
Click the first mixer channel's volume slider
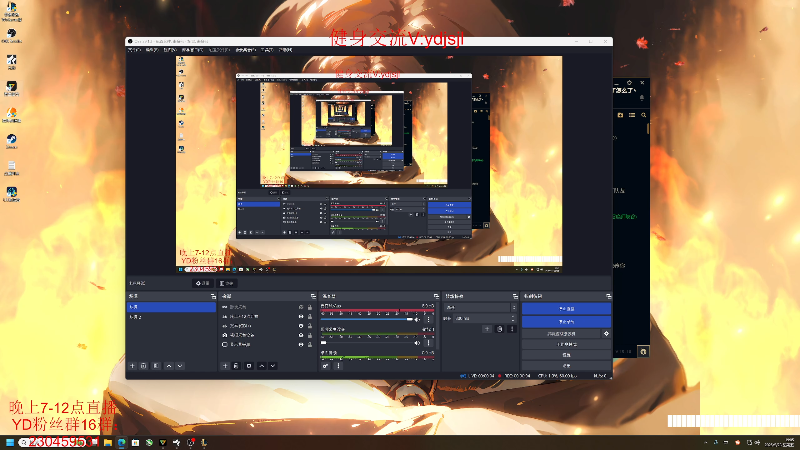(x=366, y=319)
